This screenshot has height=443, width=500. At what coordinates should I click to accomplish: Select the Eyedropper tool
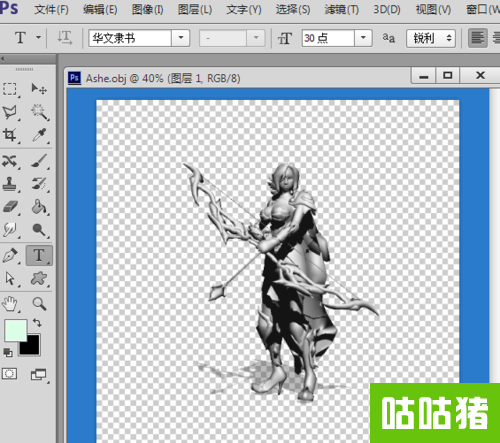(x=39, y=135)
